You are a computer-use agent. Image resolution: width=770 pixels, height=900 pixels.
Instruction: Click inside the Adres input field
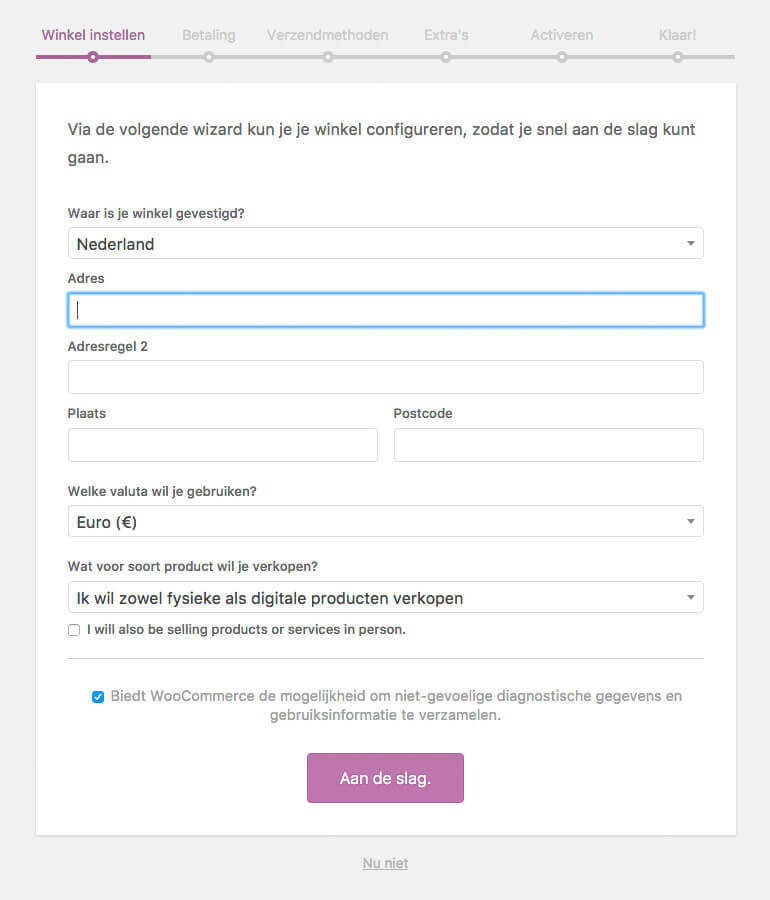(x=385, y=310)
